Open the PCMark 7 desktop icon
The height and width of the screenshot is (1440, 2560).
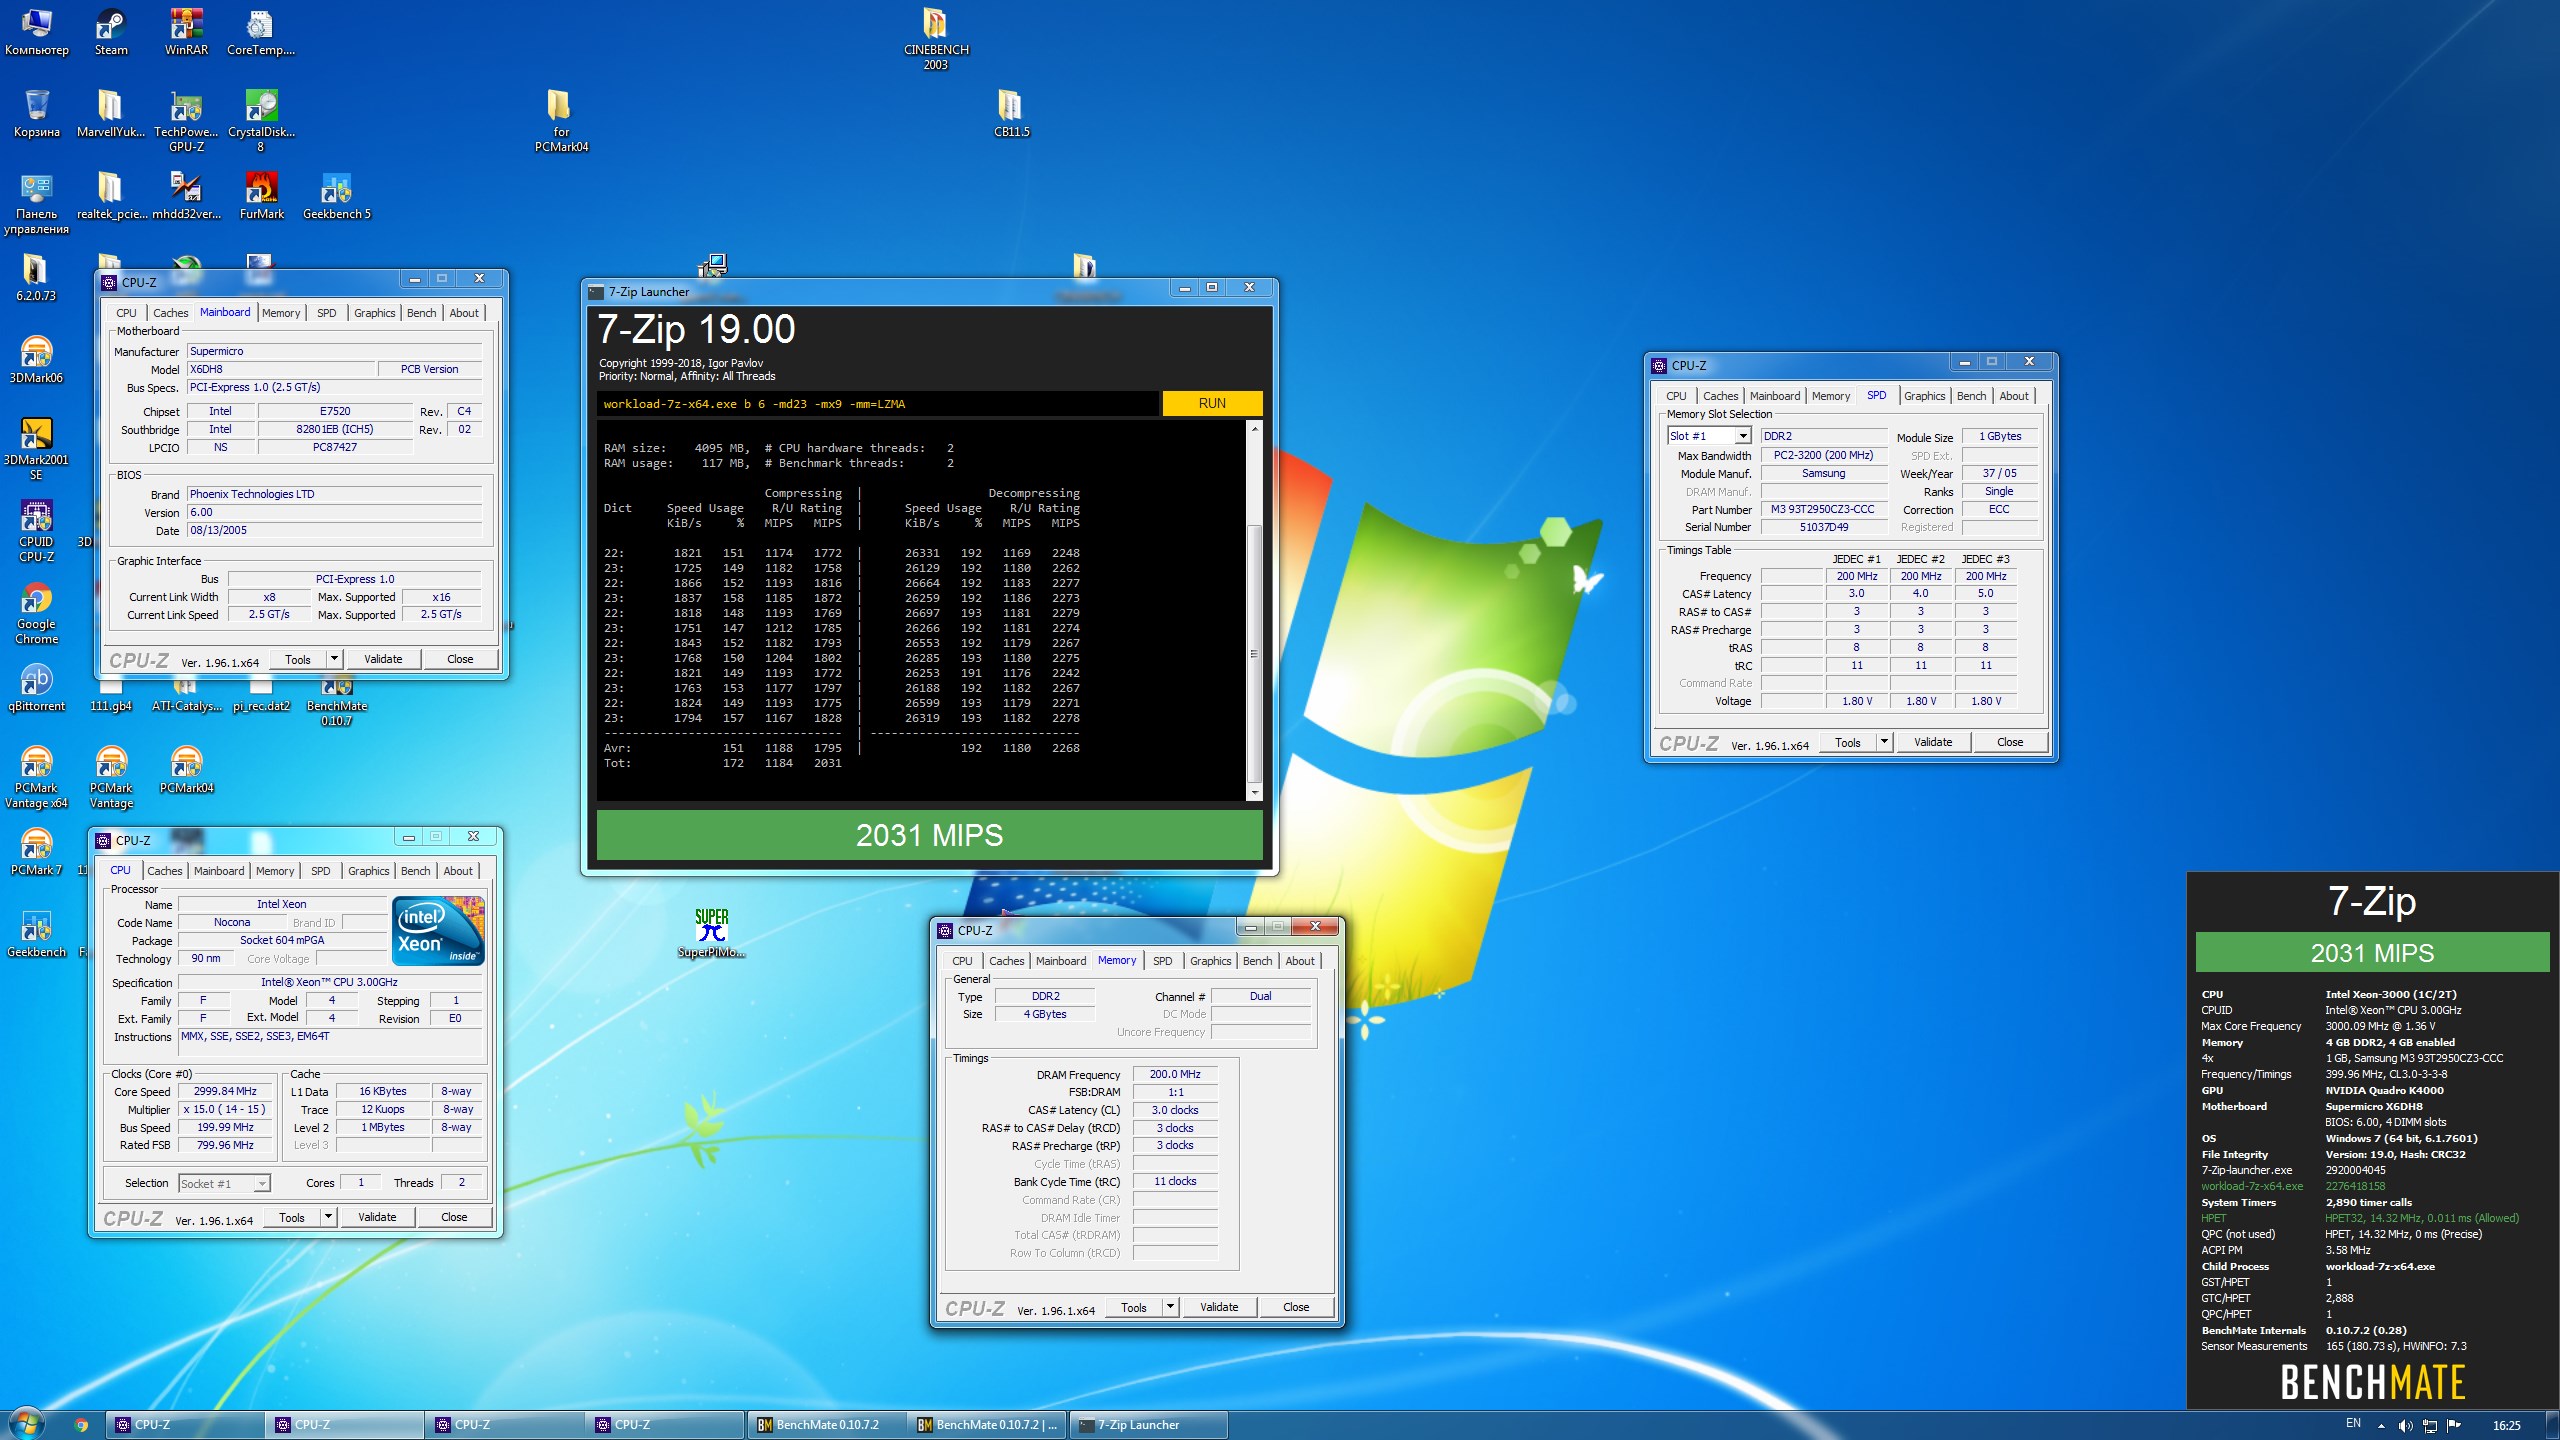[x=37, y=851]
